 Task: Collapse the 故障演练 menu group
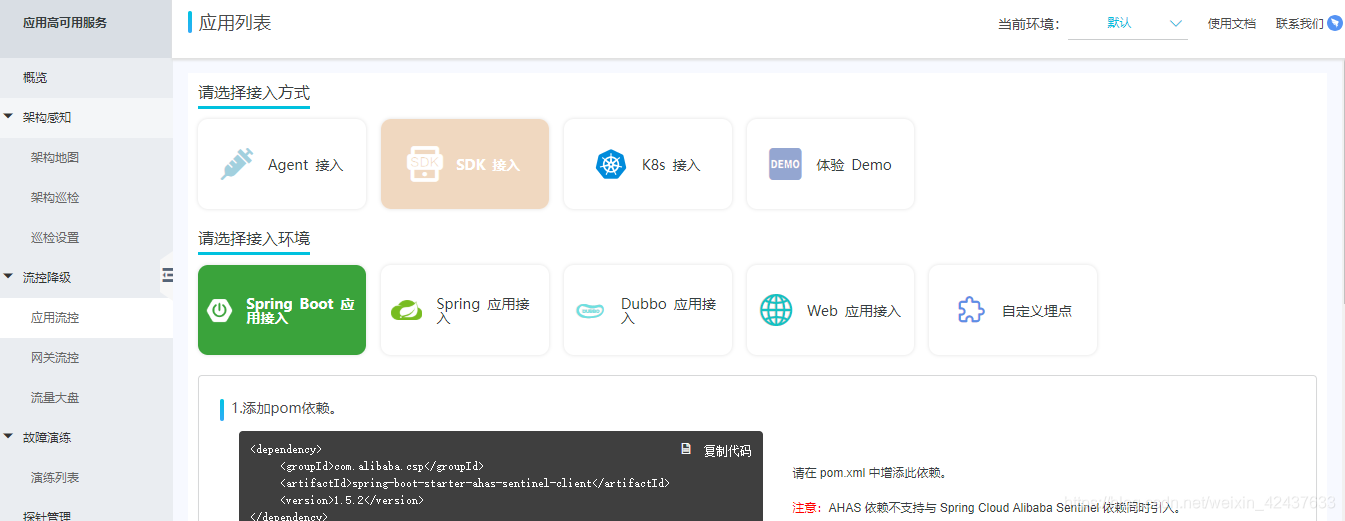coord(9,437)
